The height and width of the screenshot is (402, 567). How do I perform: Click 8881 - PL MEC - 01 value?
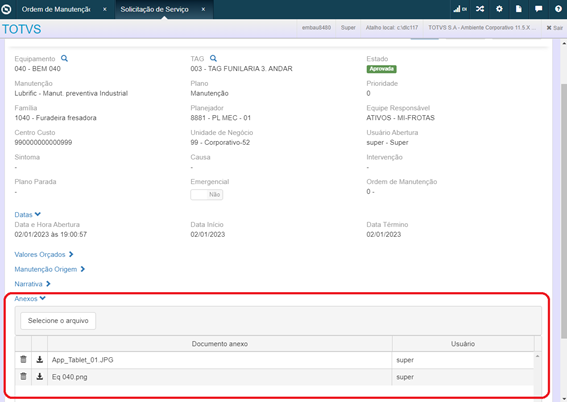tap(221, 118)
